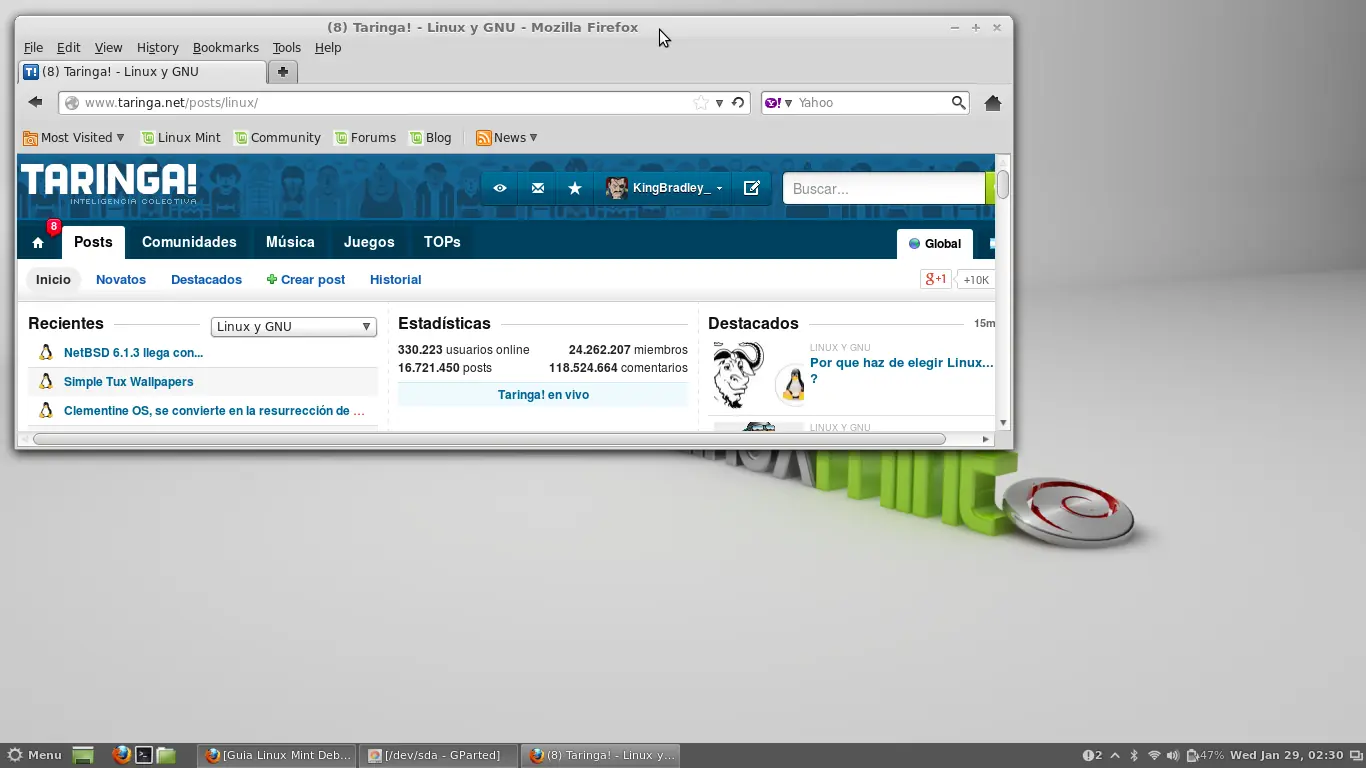Show the desktop using the green panel icon
This screenshot has height=768, width=1366.
pos(83,755)
